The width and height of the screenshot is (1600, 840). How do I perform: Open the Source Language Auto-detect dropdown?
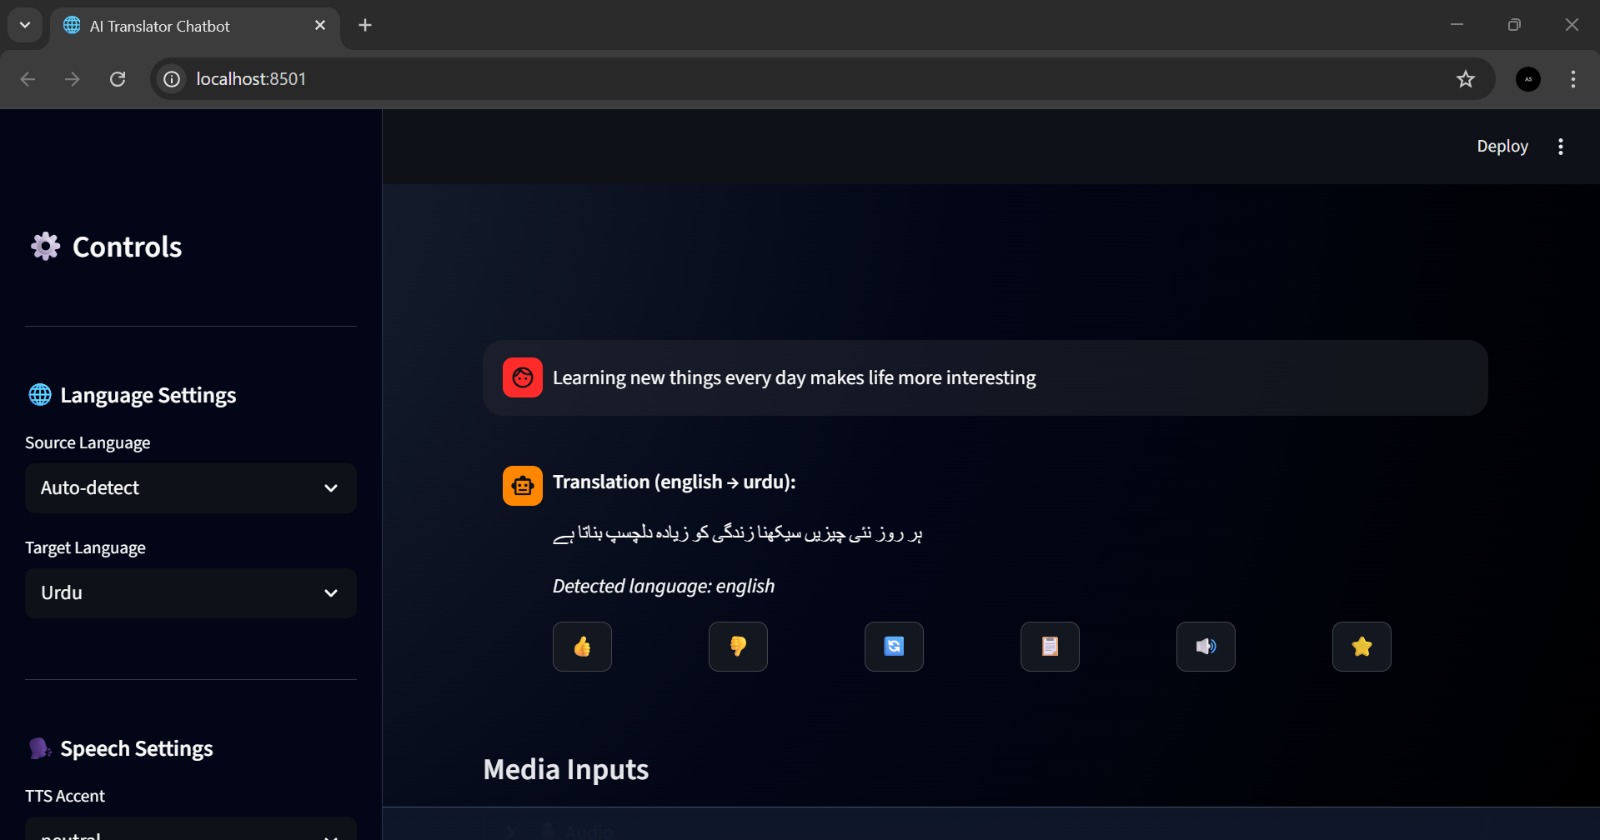tap(191, 488)
